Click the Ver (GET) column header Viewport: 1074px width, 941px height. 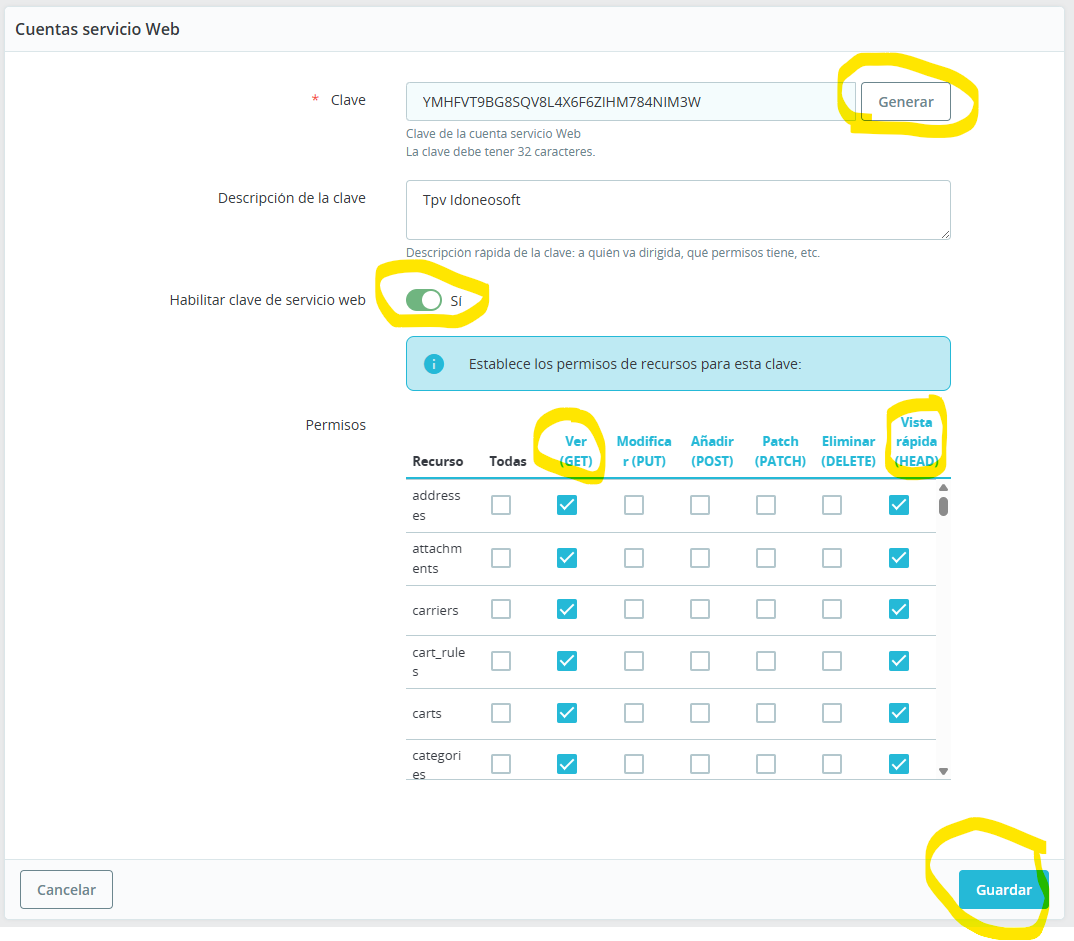576,451
